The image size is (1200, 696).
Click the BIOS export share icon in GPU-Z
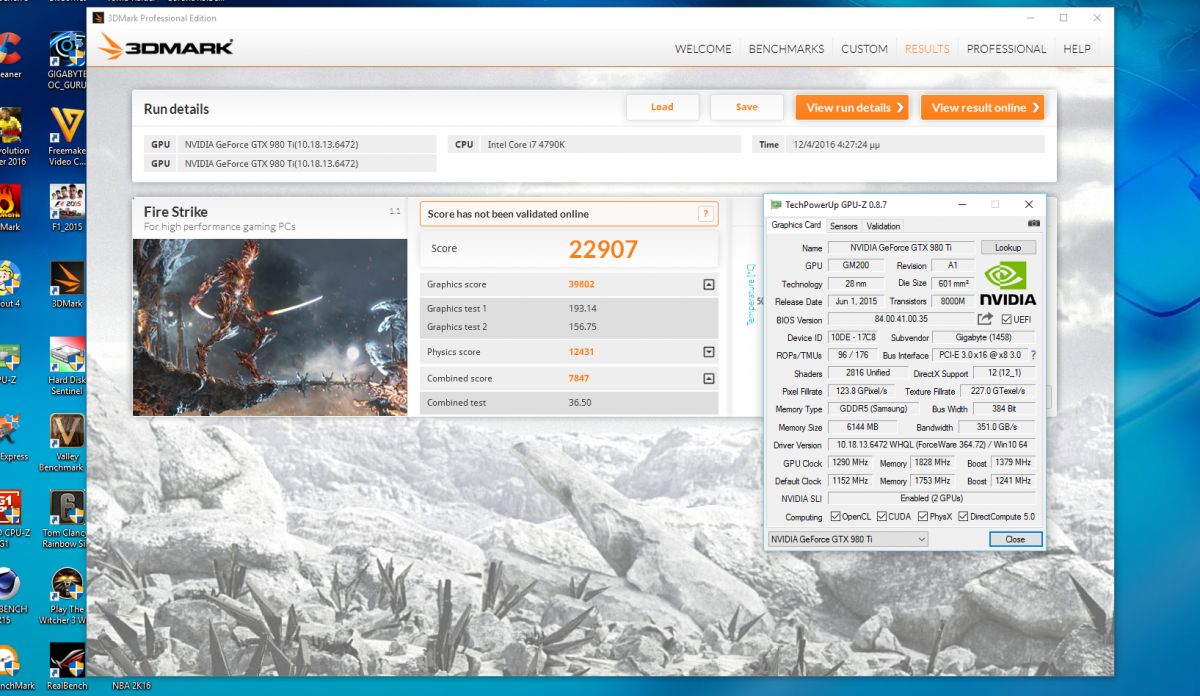pos(985,319)
